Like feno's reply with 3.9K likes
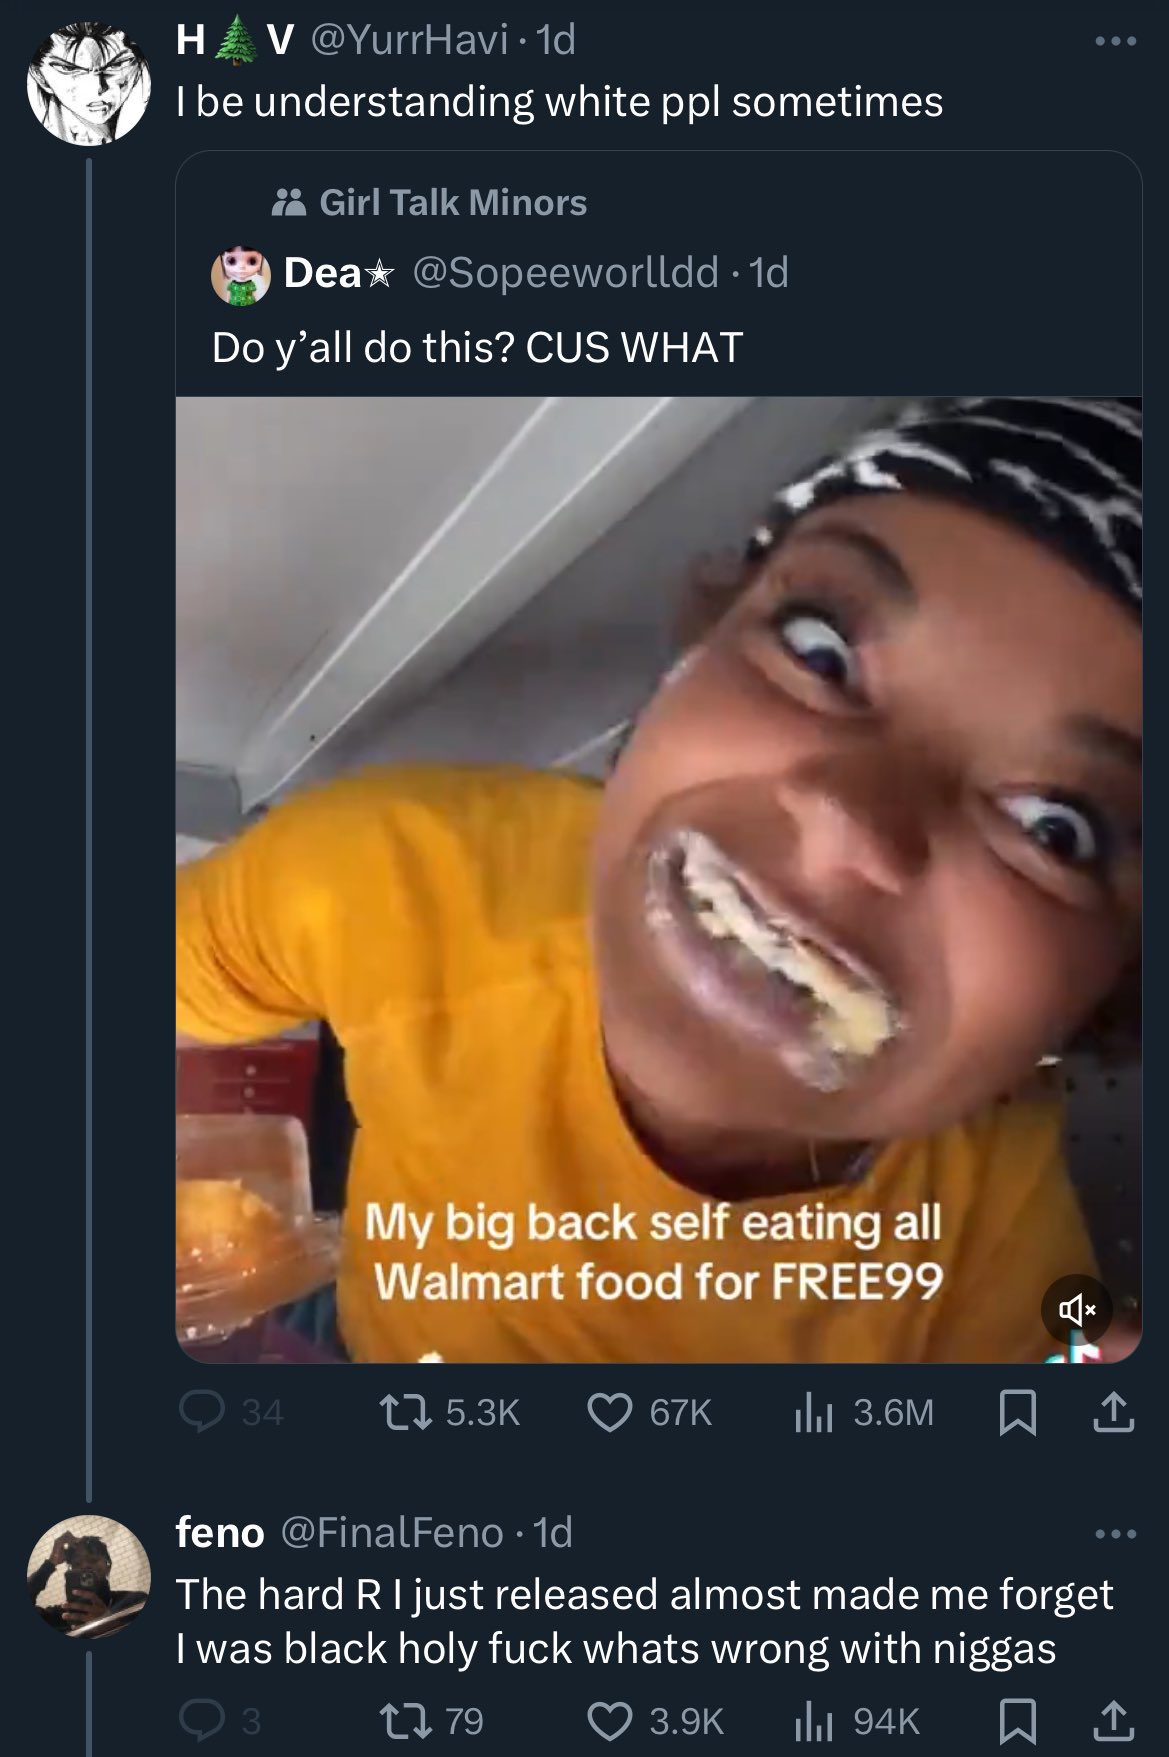The height and width of the screenshot is (1757, 1169). point(655,1720)
